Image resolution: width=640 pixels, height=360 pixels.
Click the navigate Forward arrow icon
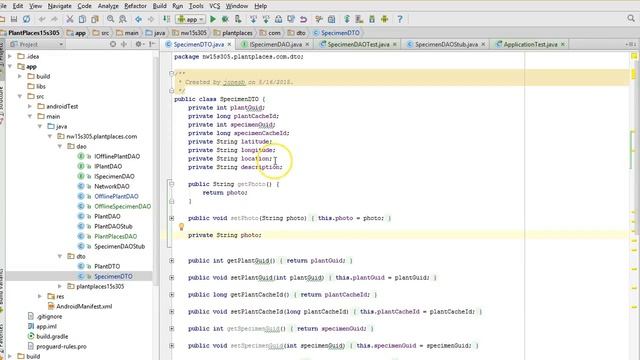pos(151,19)
